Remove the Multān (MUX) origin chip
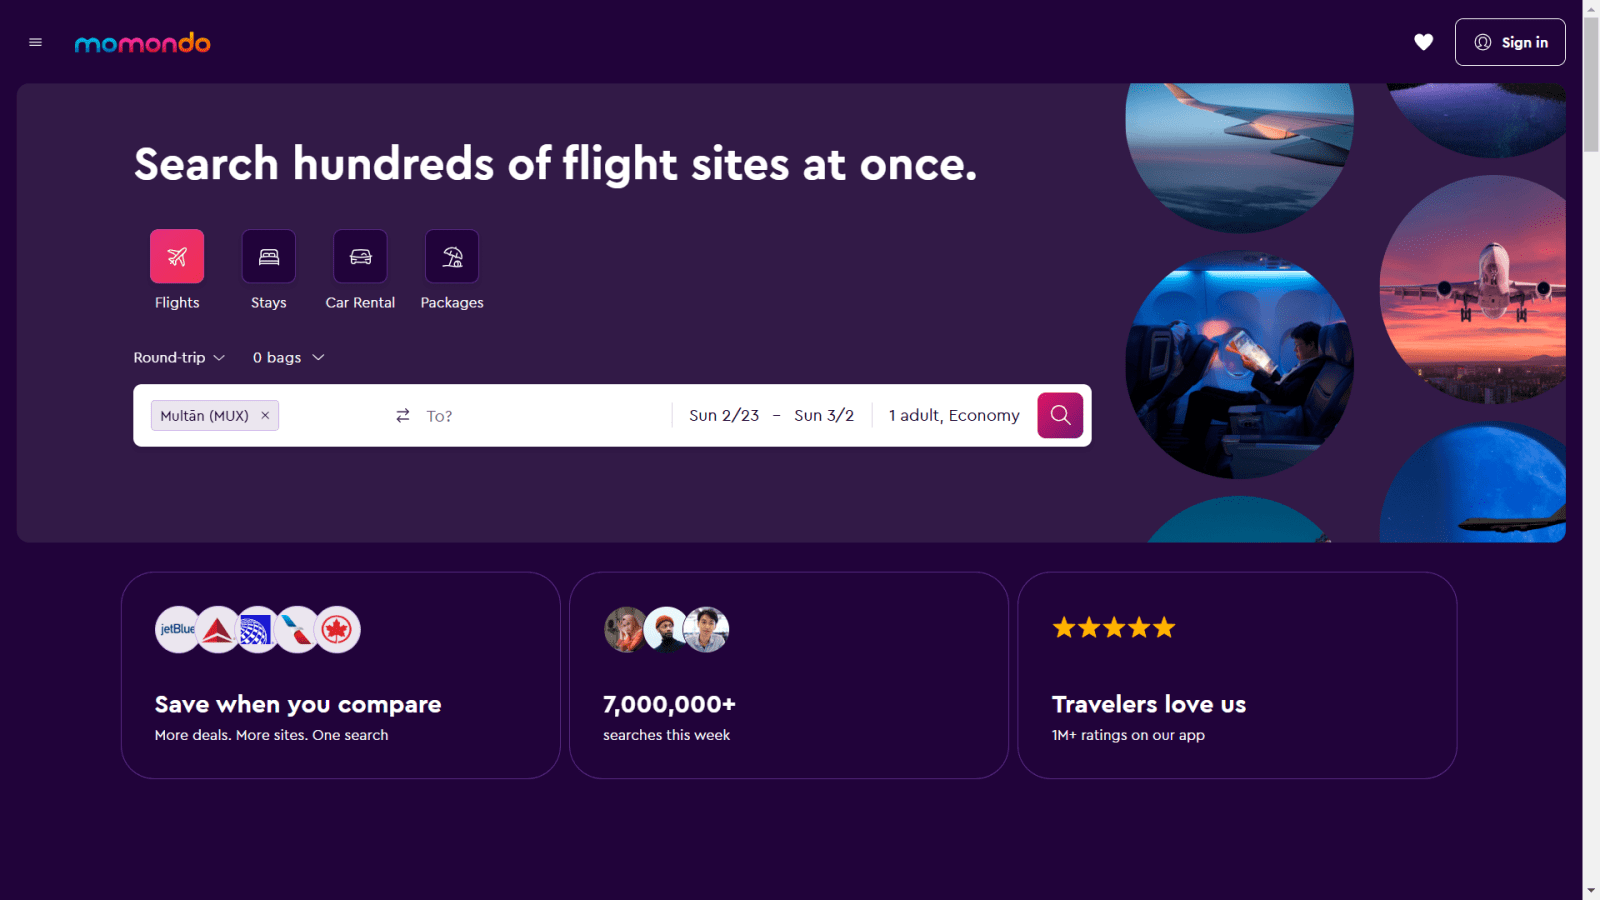1600x900 pixels. [265, 416]
